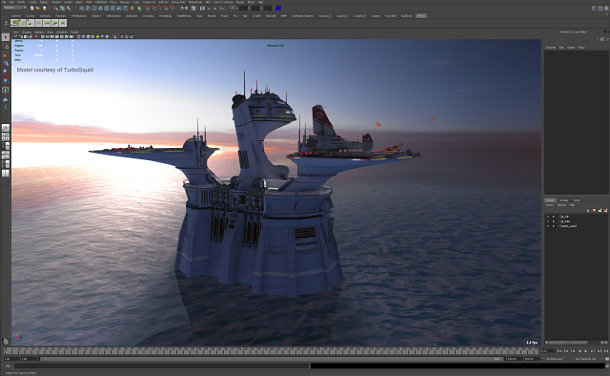Switch to Anim tab in Layer Editor
The height and width of the screenshot is (376, 610).
(x=577, y=200)
